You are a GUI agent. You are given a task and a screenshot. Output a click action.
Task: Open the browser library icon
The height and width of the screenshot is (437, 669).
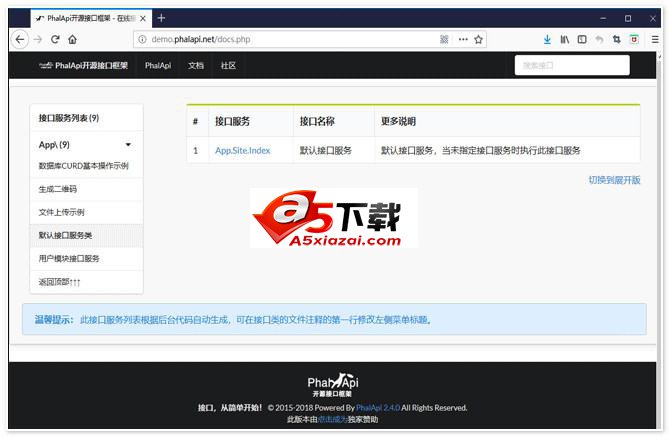(x=564, y=39)
